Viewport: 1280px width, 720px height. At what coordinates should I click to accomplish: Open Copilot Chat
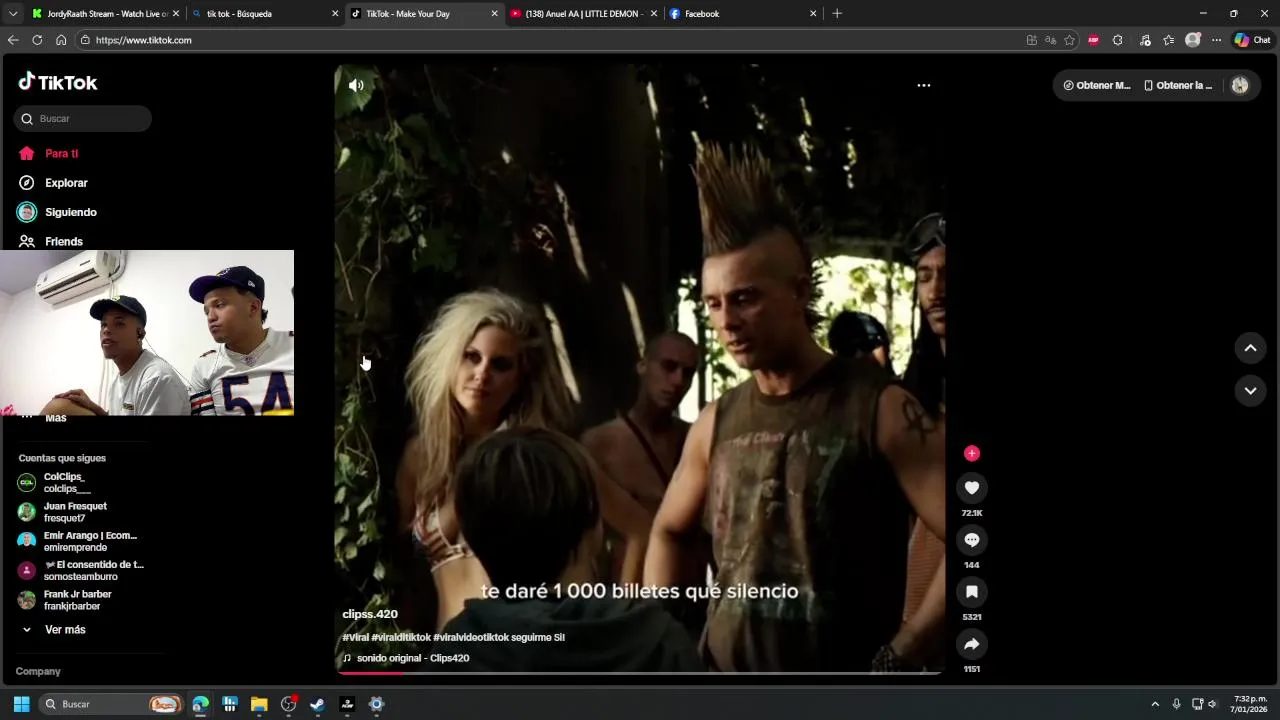pyautogui.click(x=1252, y=40)
